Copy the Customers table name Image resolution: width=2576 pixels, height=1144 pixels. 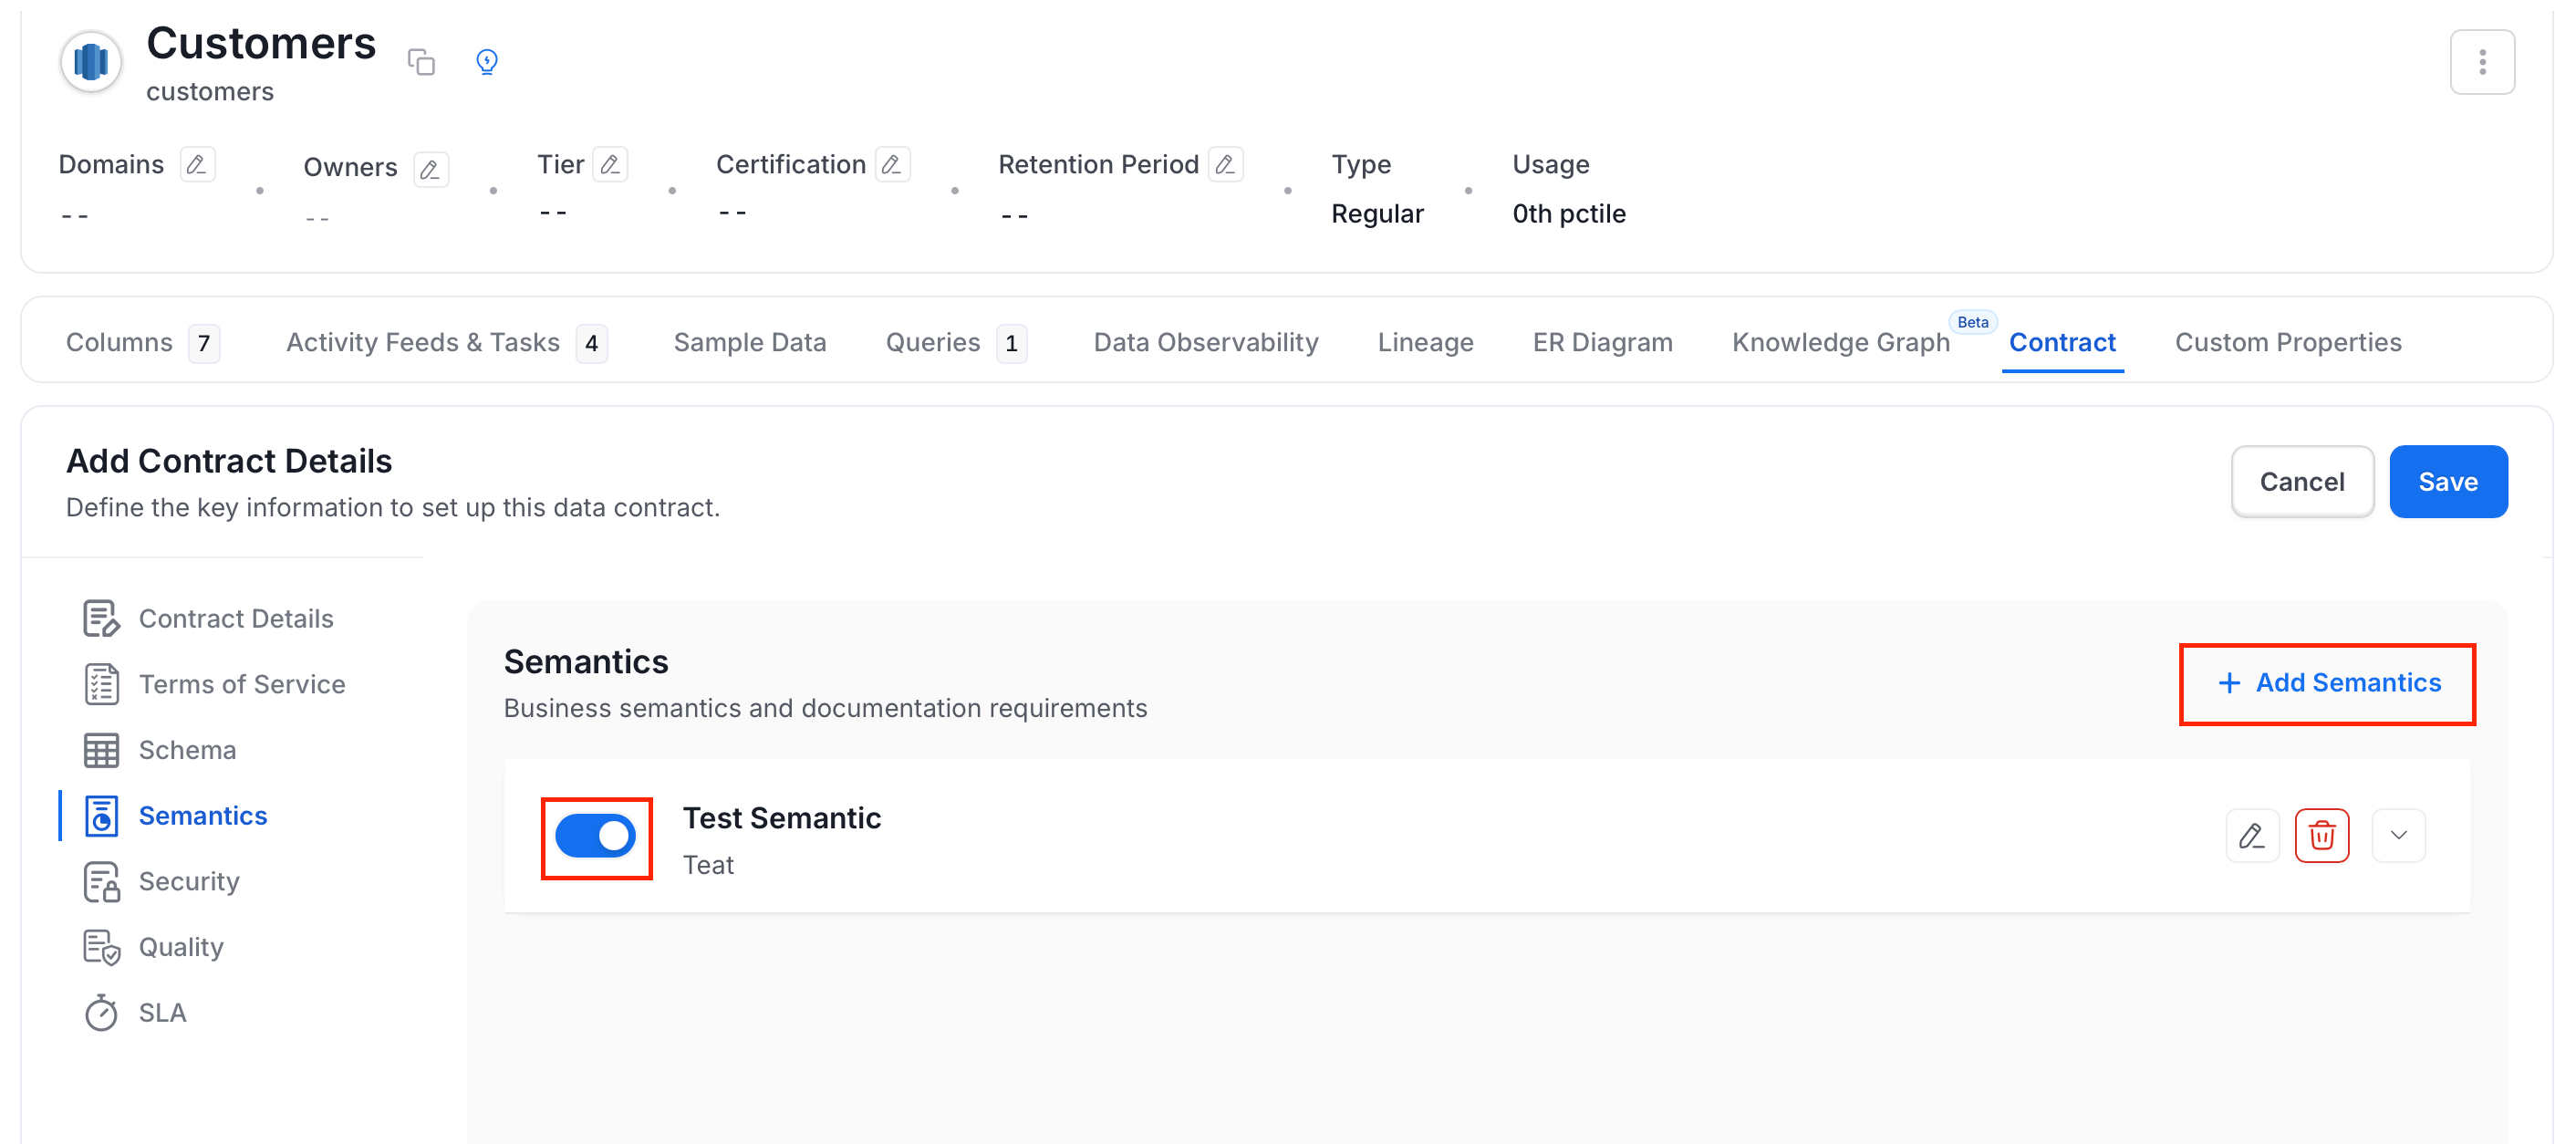click(x=421, y=62)
